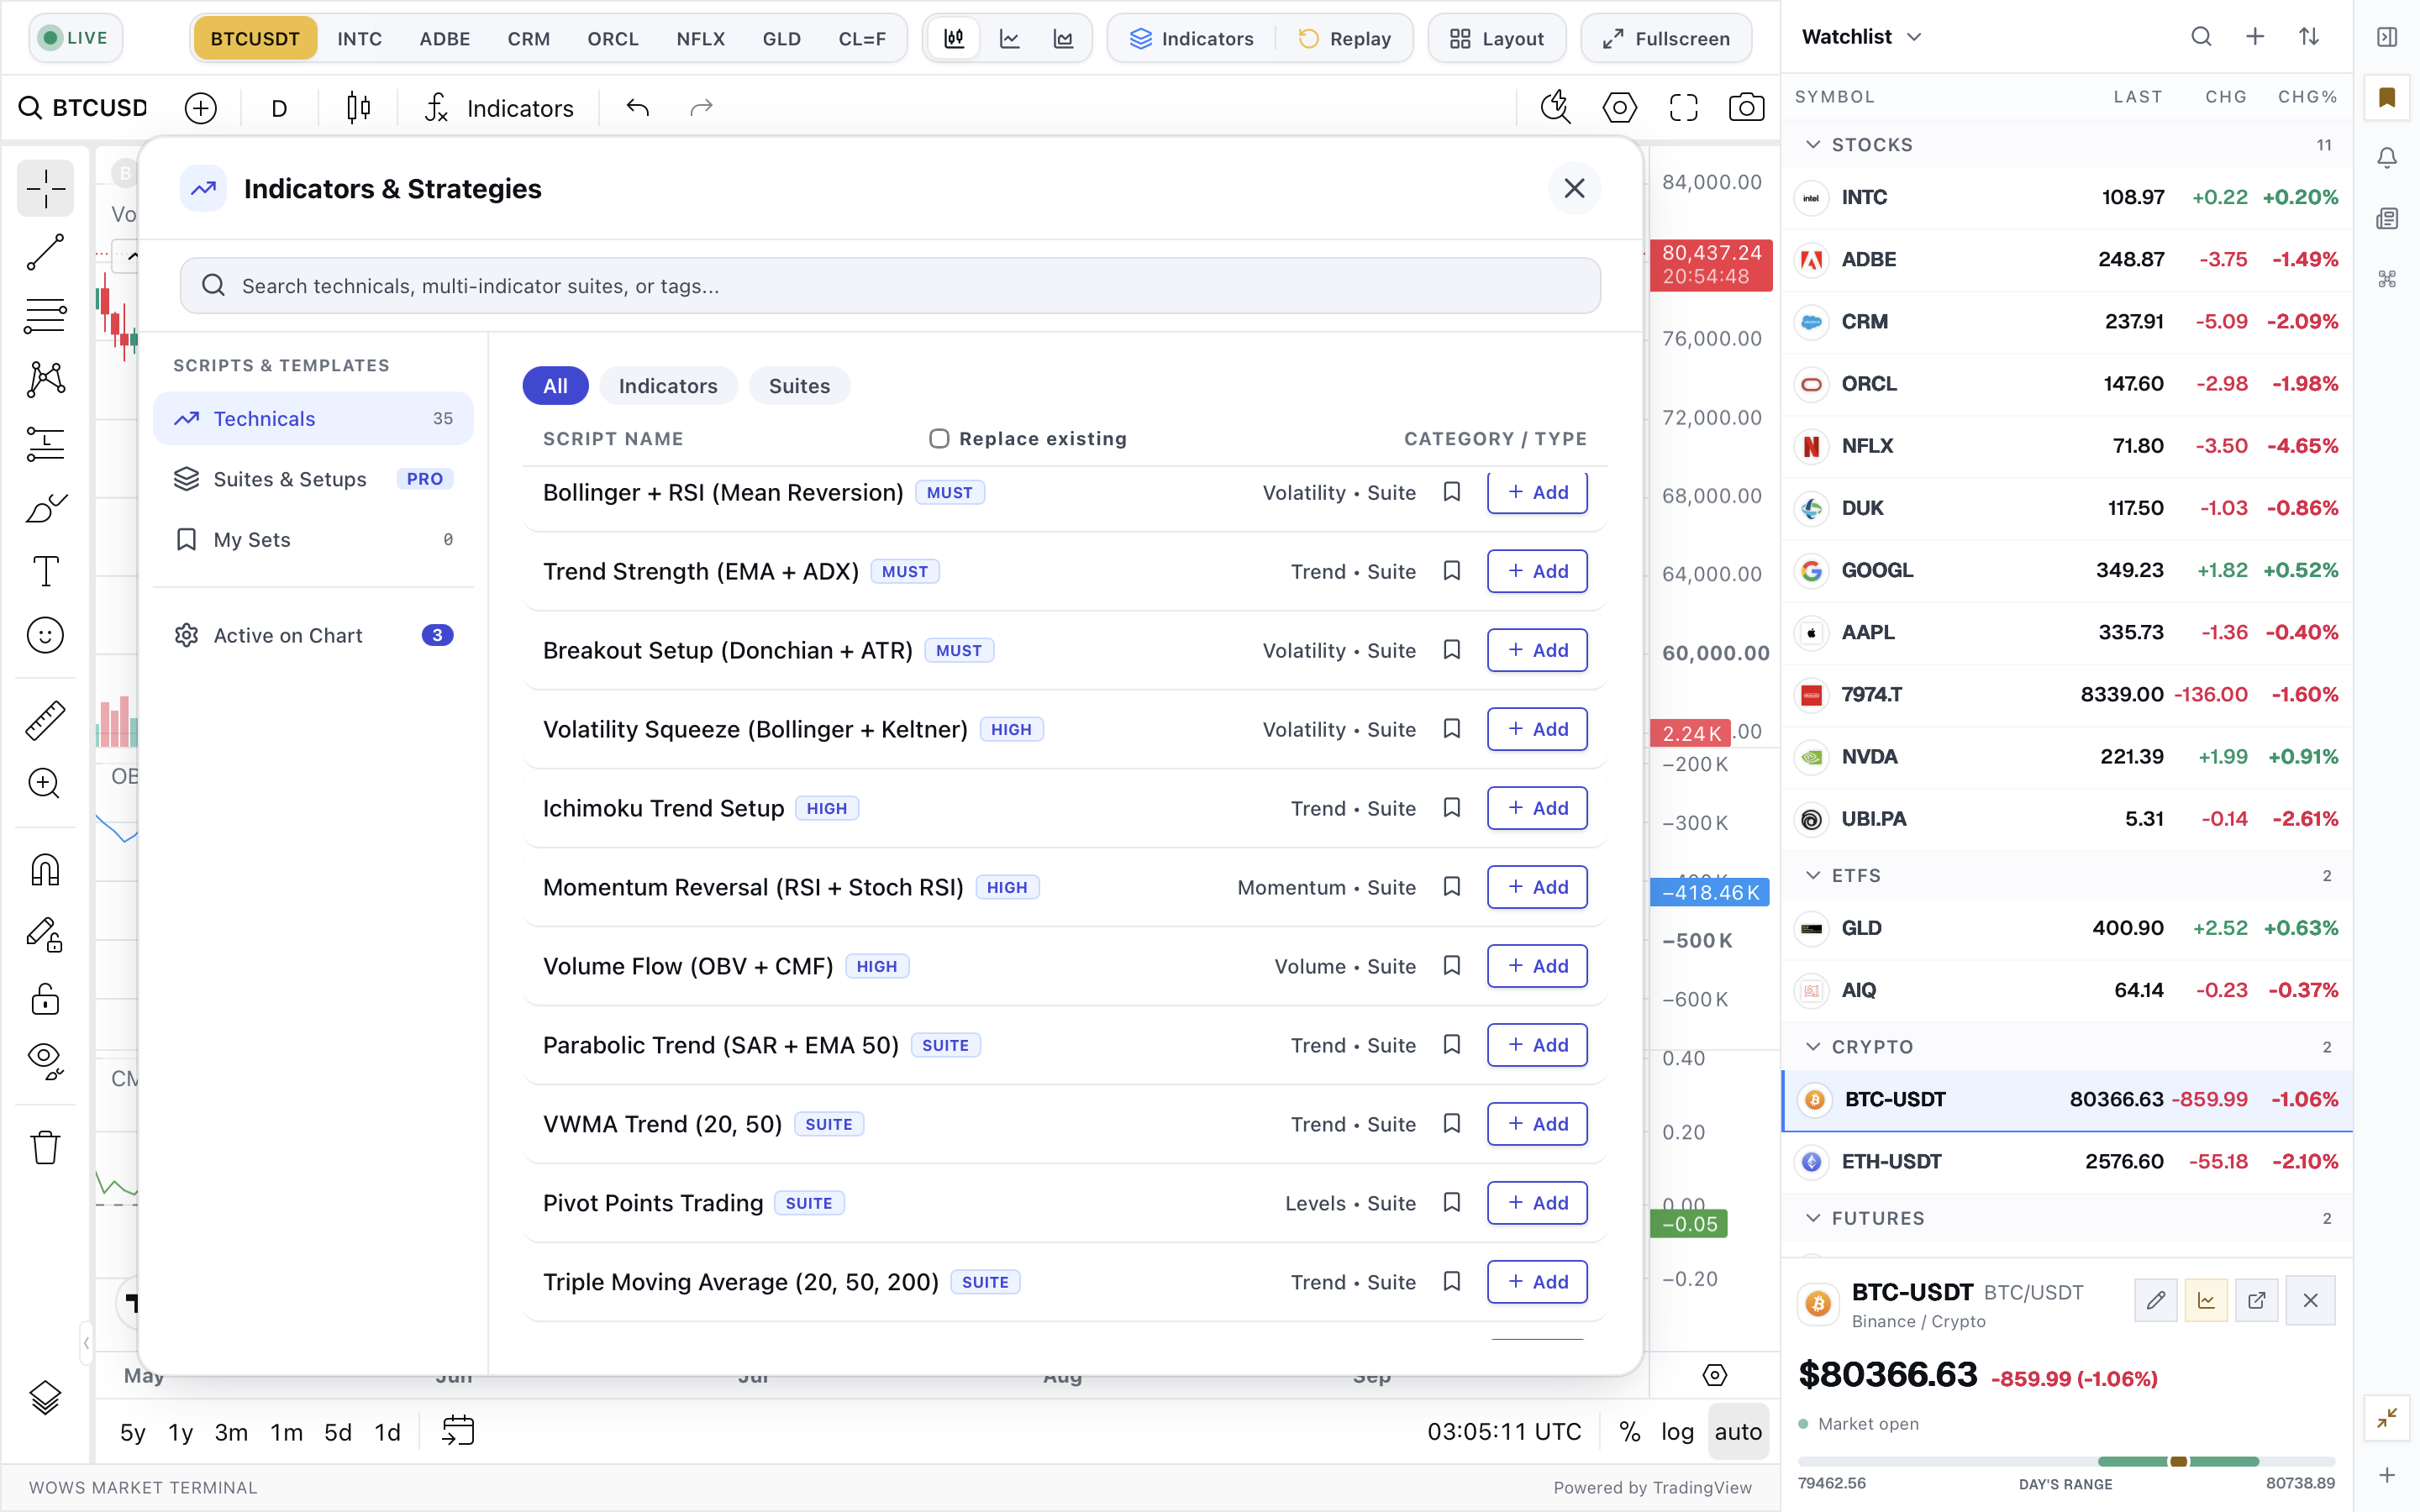
Task: Switch to the Indicators filter tab
Action: [x=668, y=386]
